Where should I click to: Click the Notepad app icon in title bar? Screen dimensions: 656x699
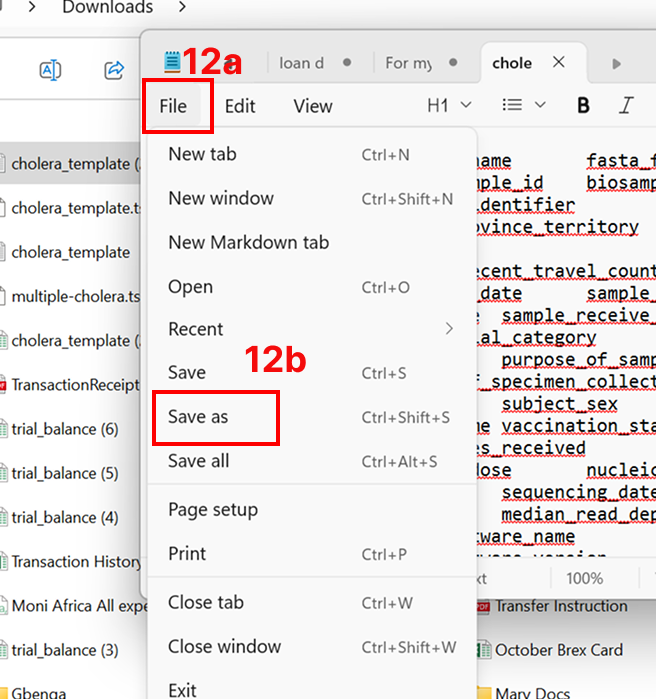tap(172, 62)
